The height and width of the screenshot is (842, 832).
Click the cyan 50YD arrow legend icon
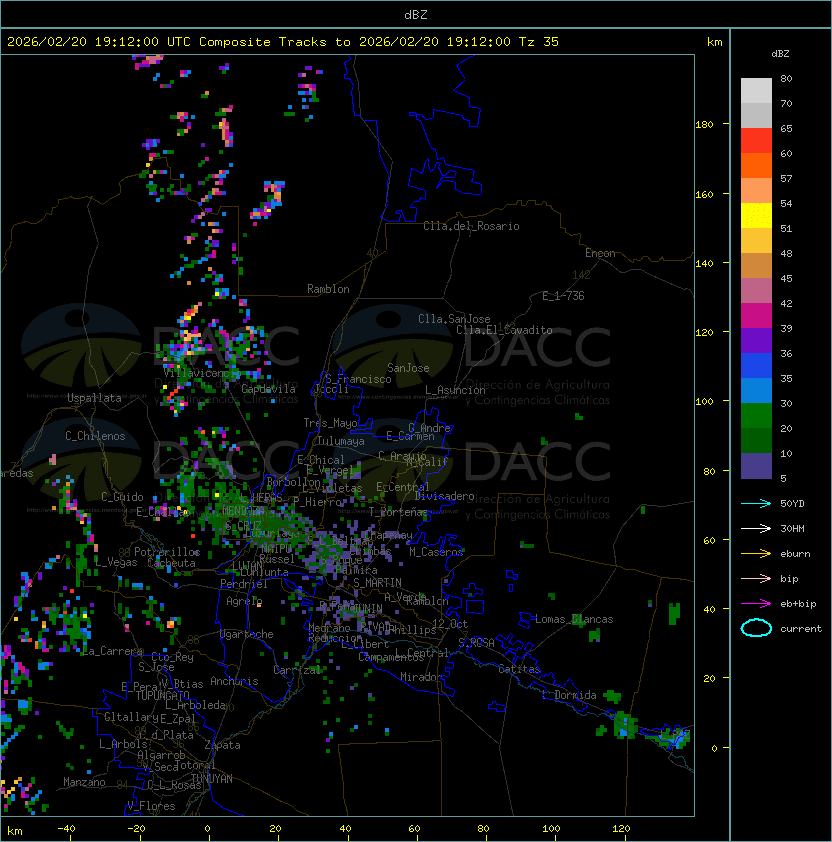(756, 503)
